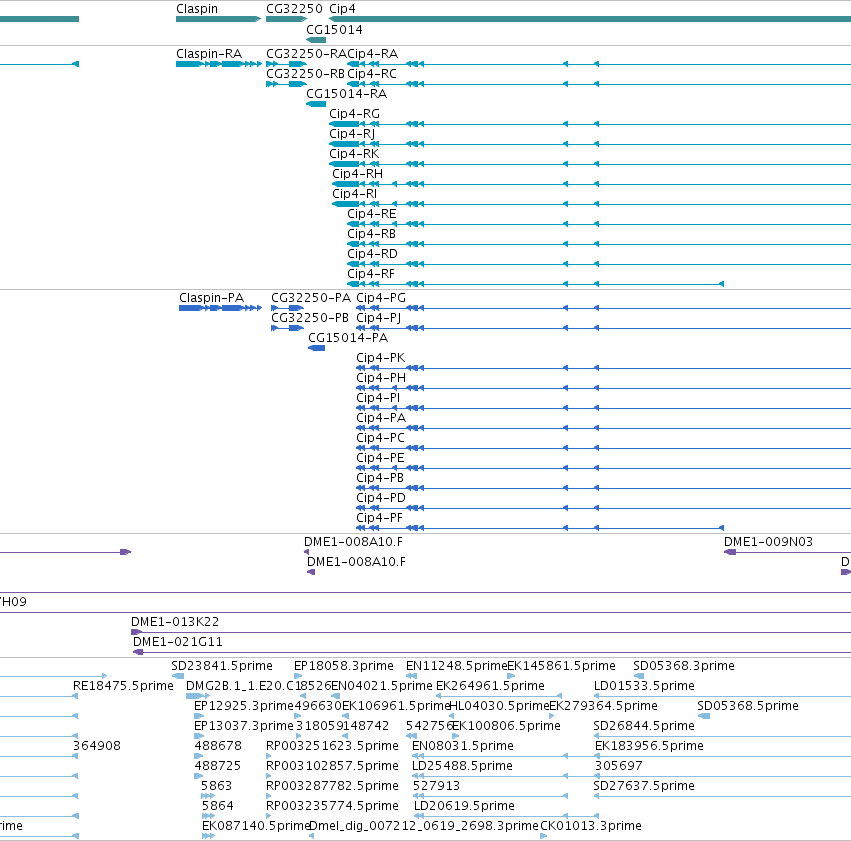Open the Cip4-RC transcript label

[x=372, y=74]
